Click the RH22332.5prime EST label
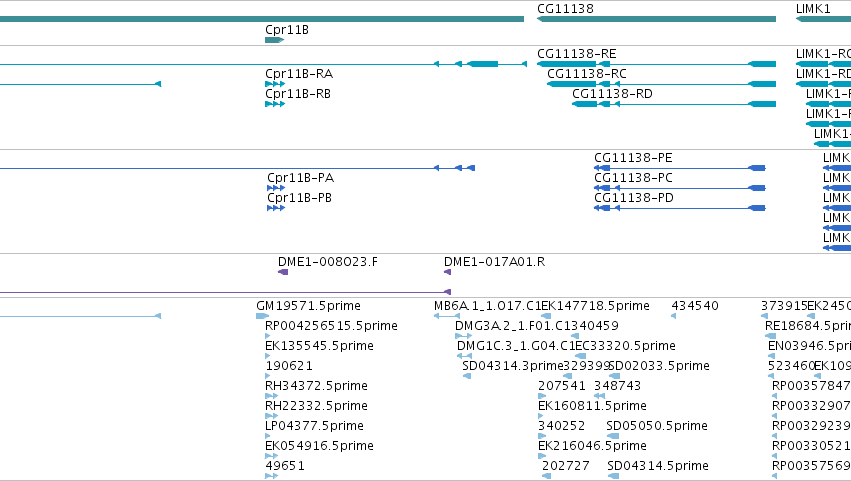The height and width of the screenshot is (481, 851). click(x=316, y=407)
